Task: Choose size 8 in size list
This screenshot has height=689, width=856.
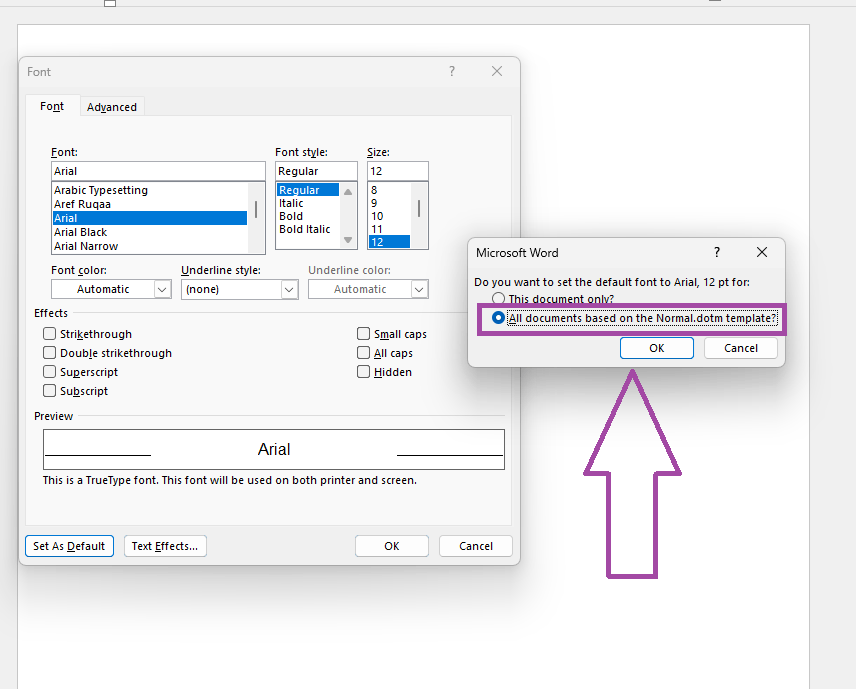Action: (389, 190)
